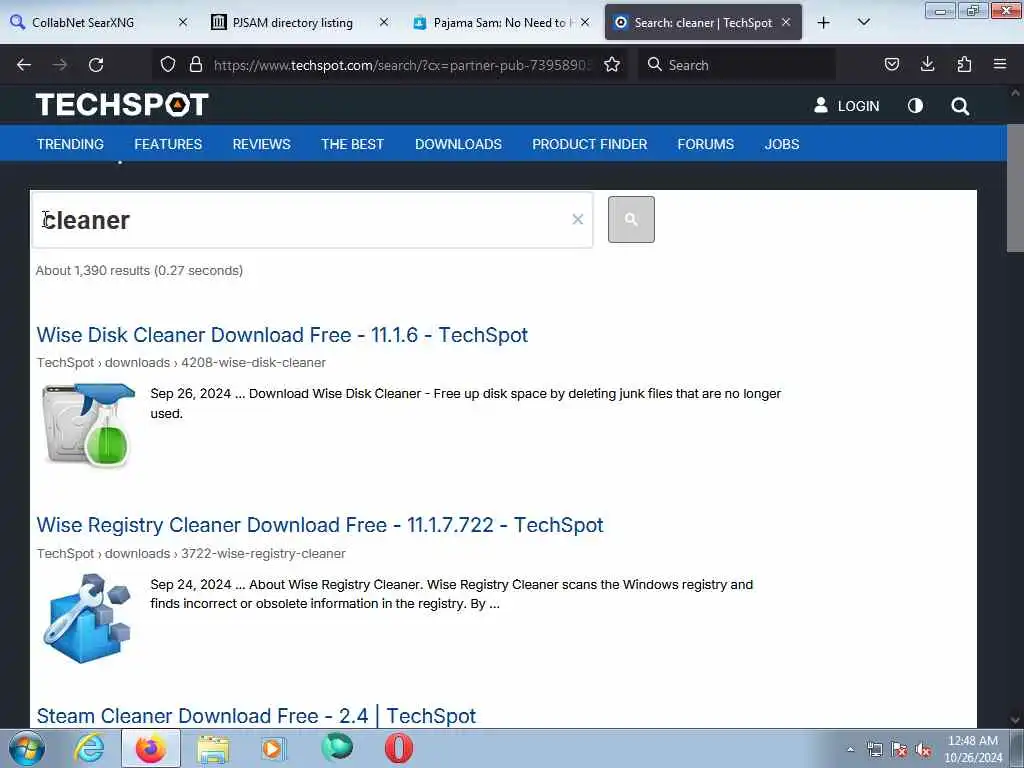The height and width of the screenshot is (768, 1024).
Task: Open the FEATURES menu
Action: 168,144
